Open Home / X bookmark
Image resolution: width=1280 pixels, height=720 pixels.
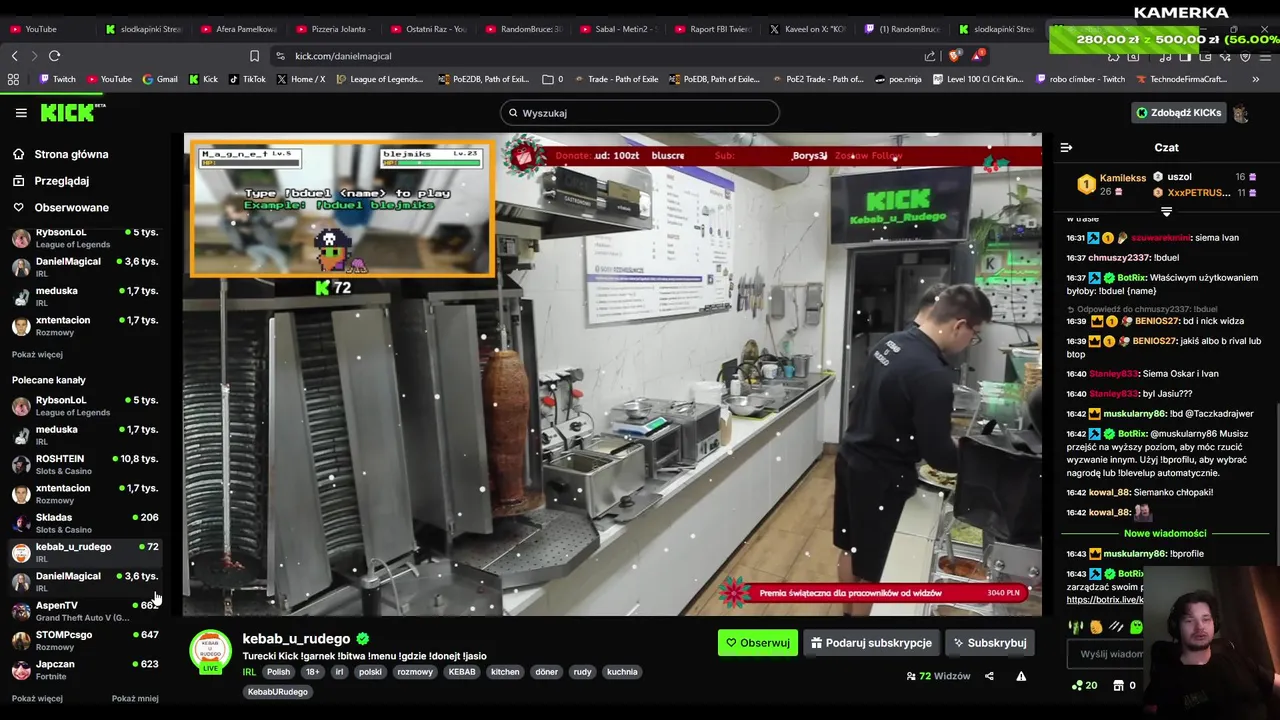pyautogui.click(x=300, y=79)
